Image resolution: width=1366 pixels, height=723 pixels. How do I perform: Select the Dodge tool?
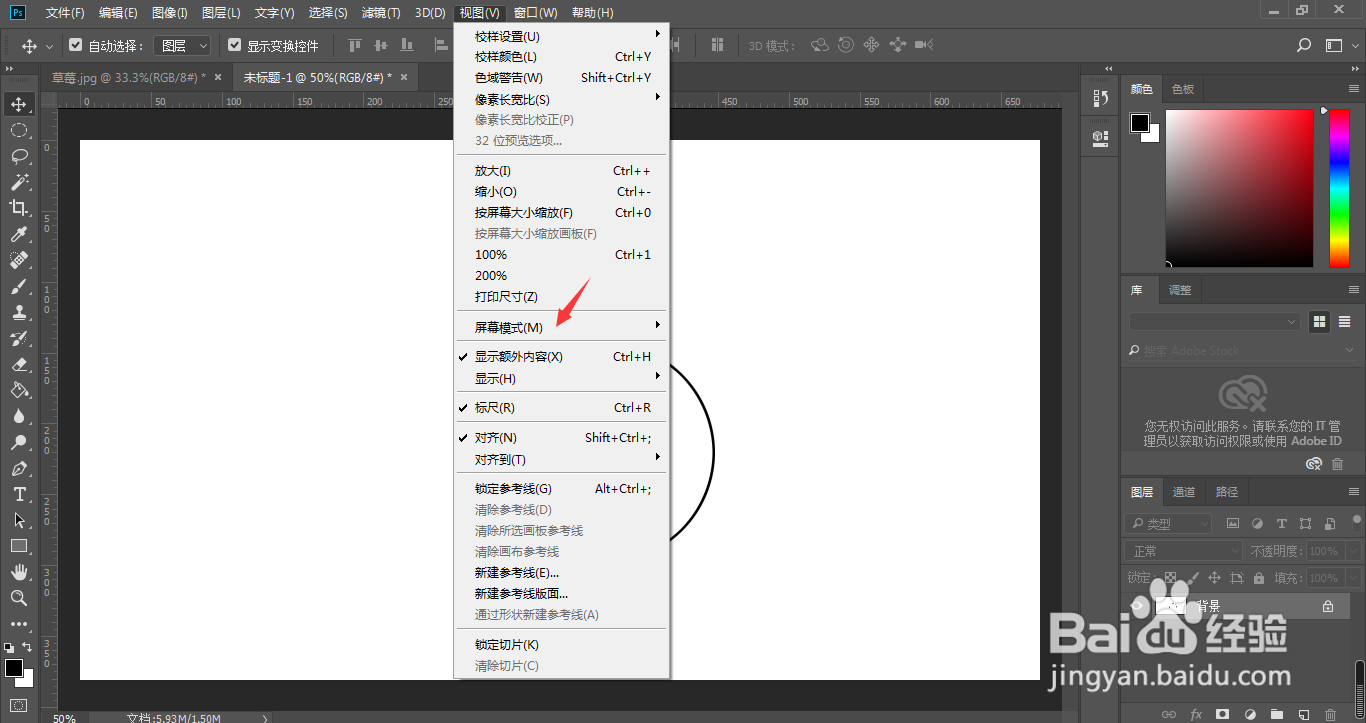pyautogui.click(x=19, y=442)
